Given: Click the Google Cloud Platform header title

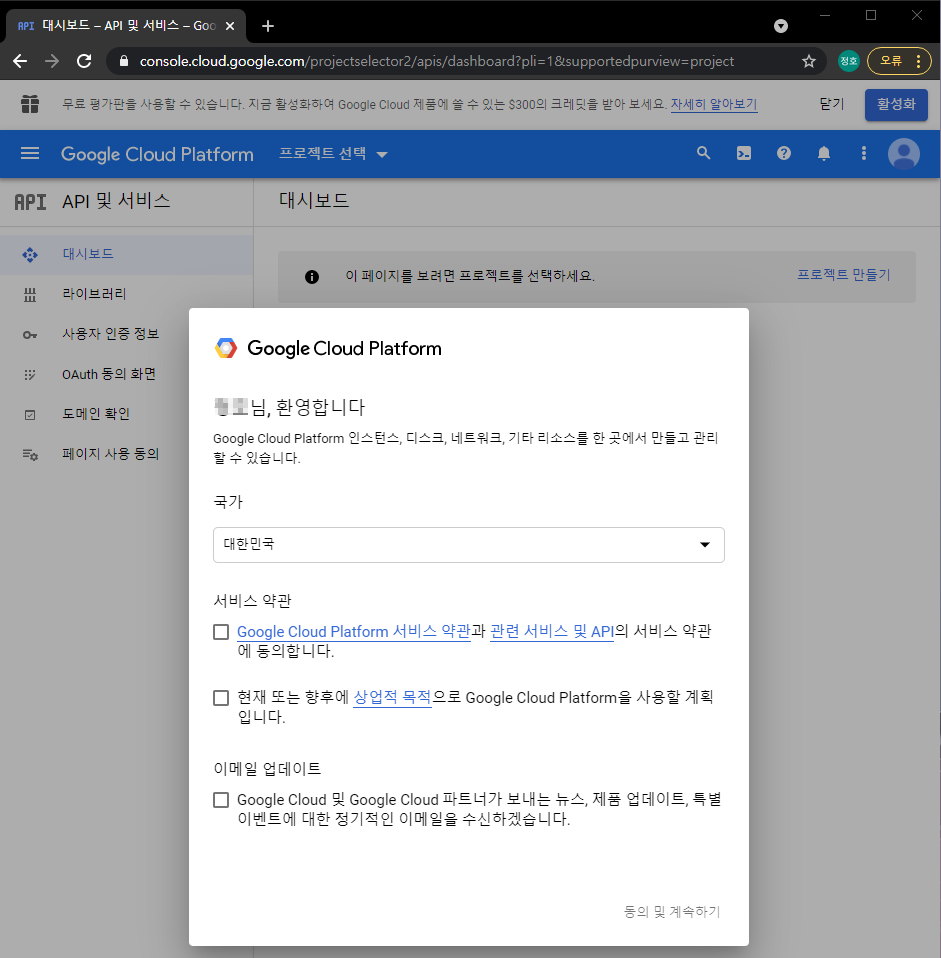Looking at the screenshot, I should coord(157,154).
